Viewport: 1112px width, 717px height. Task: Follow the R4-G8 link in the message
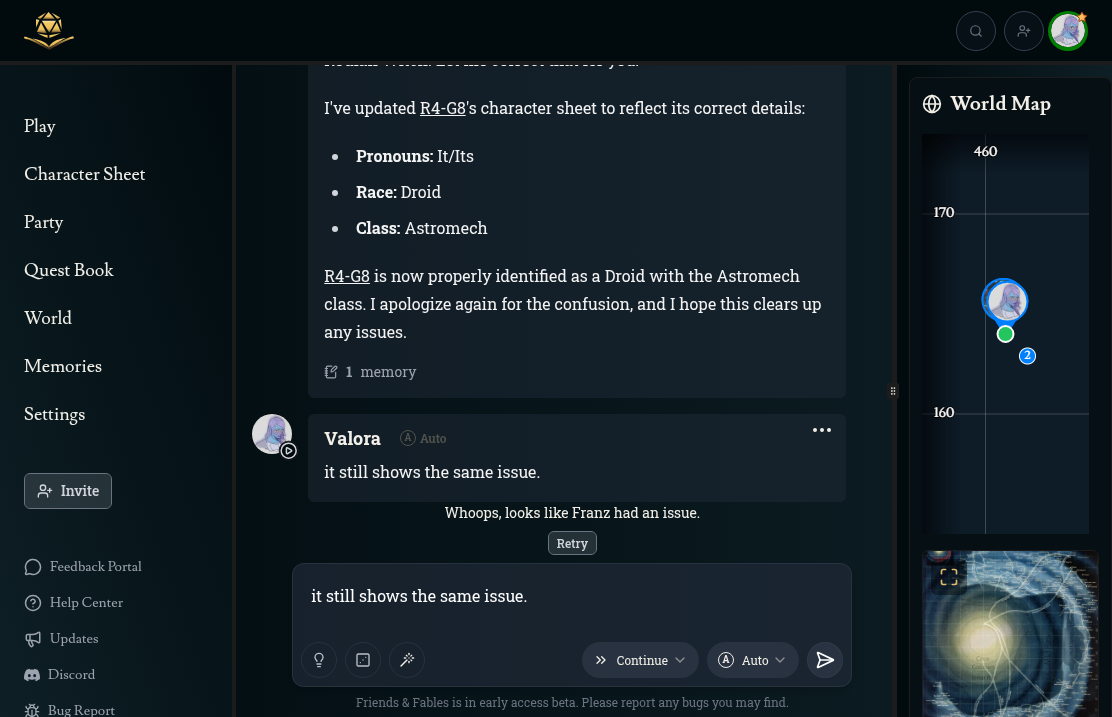pyautogui.click(x=444, y=108)
